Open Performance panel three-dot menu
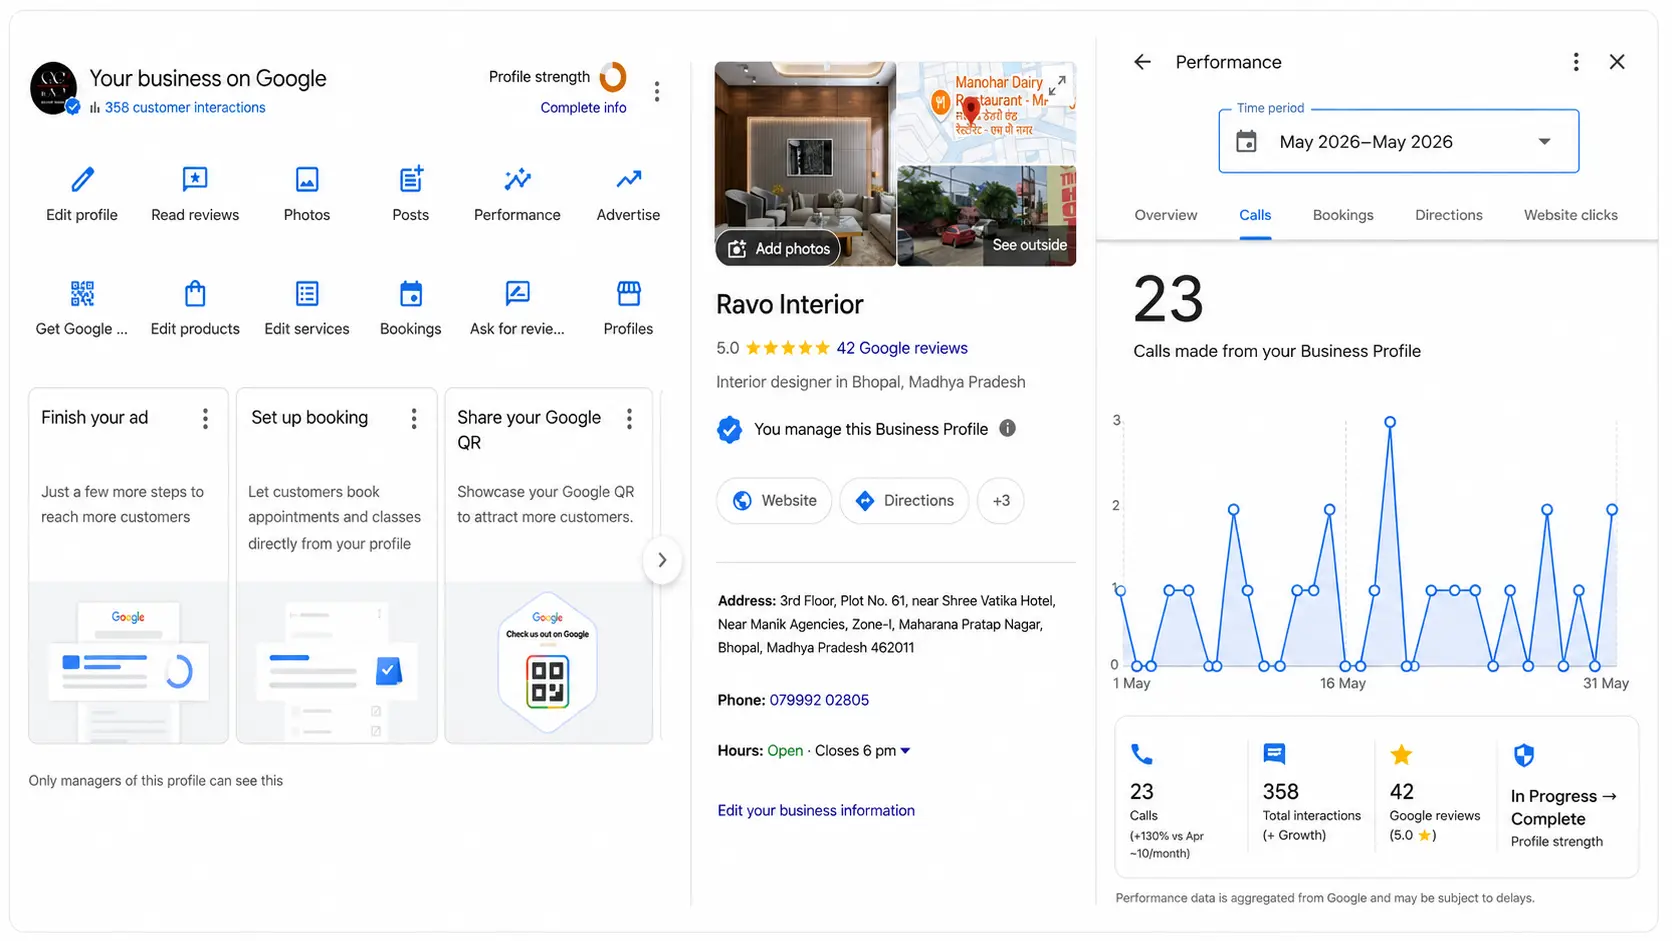Viewport: 1672px width, 941px height. coord(1576,62)
